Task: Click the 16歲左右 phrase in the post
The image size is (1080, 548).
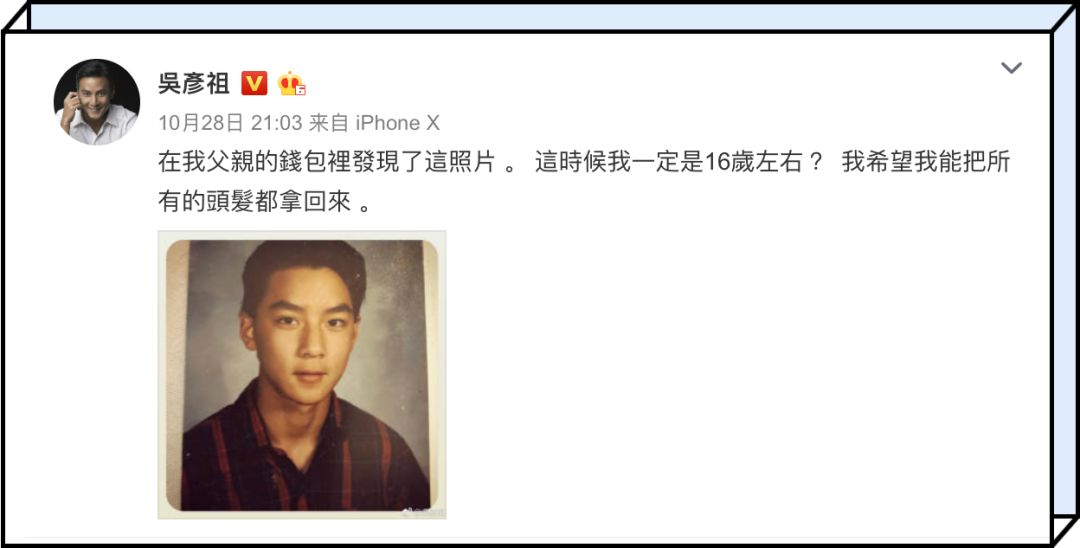Action: [x=749, y=163]
